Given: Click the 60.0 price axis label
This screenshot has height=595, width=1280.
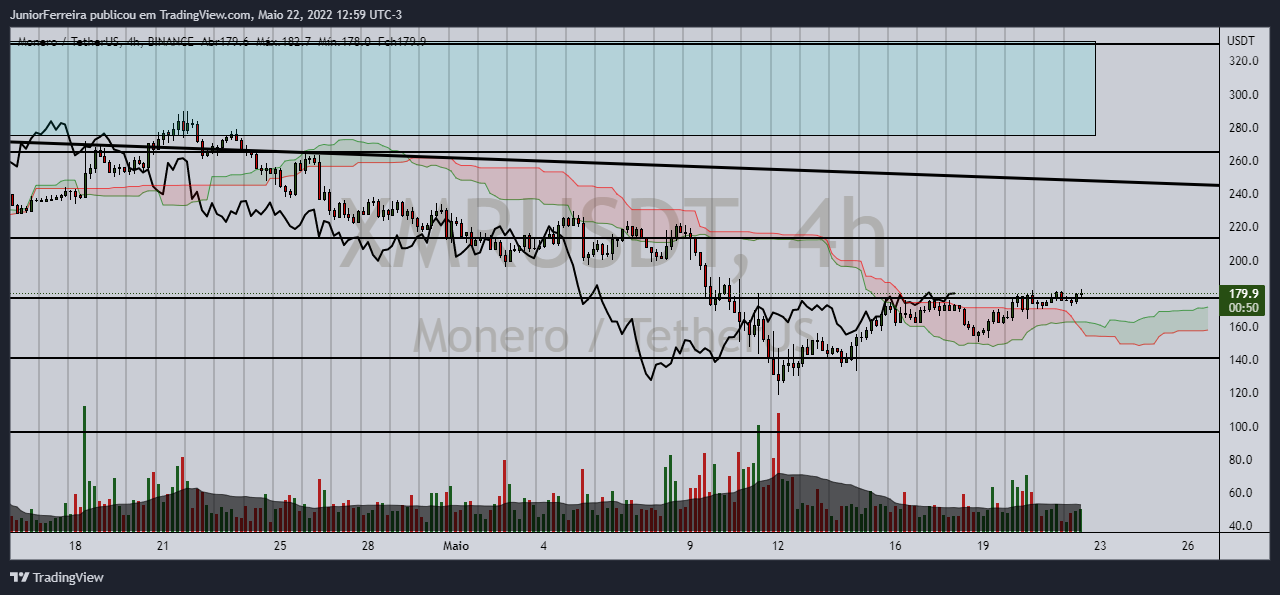Looking at the screenshot, I should tap(1243, 493).
